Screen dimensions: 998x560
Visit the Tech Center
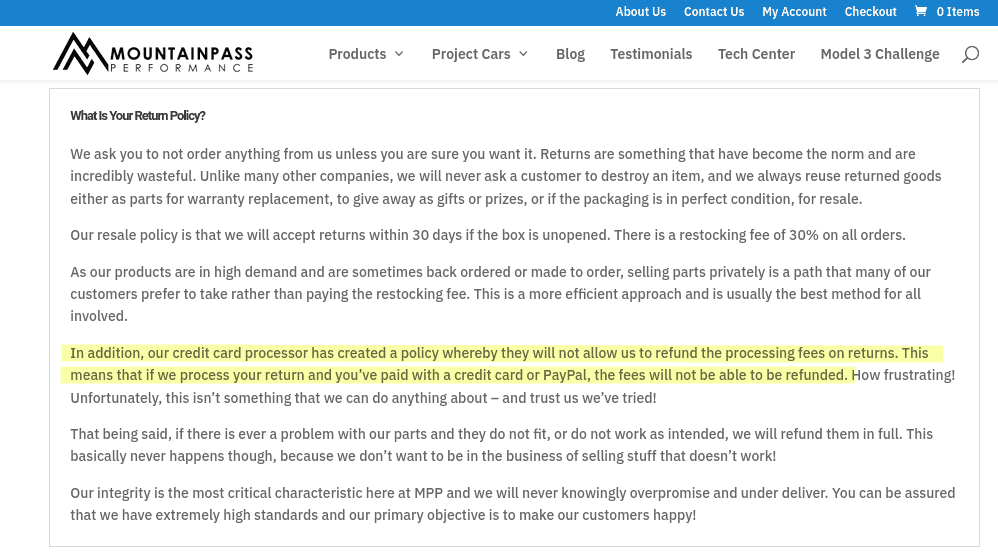tap(756, 54)
